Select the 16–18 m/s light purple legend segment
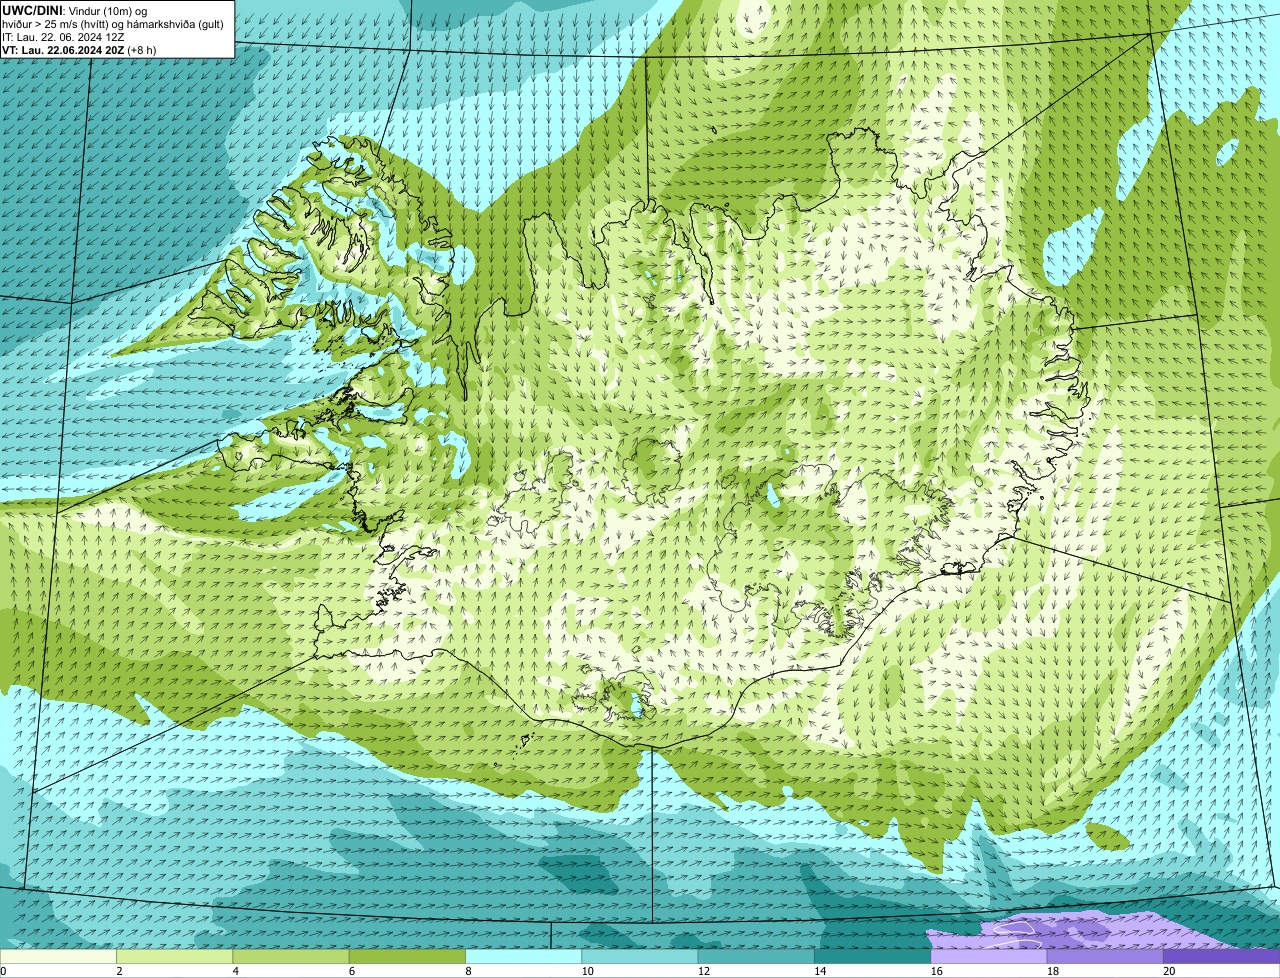1280x978 pixels. pos(989,957)
